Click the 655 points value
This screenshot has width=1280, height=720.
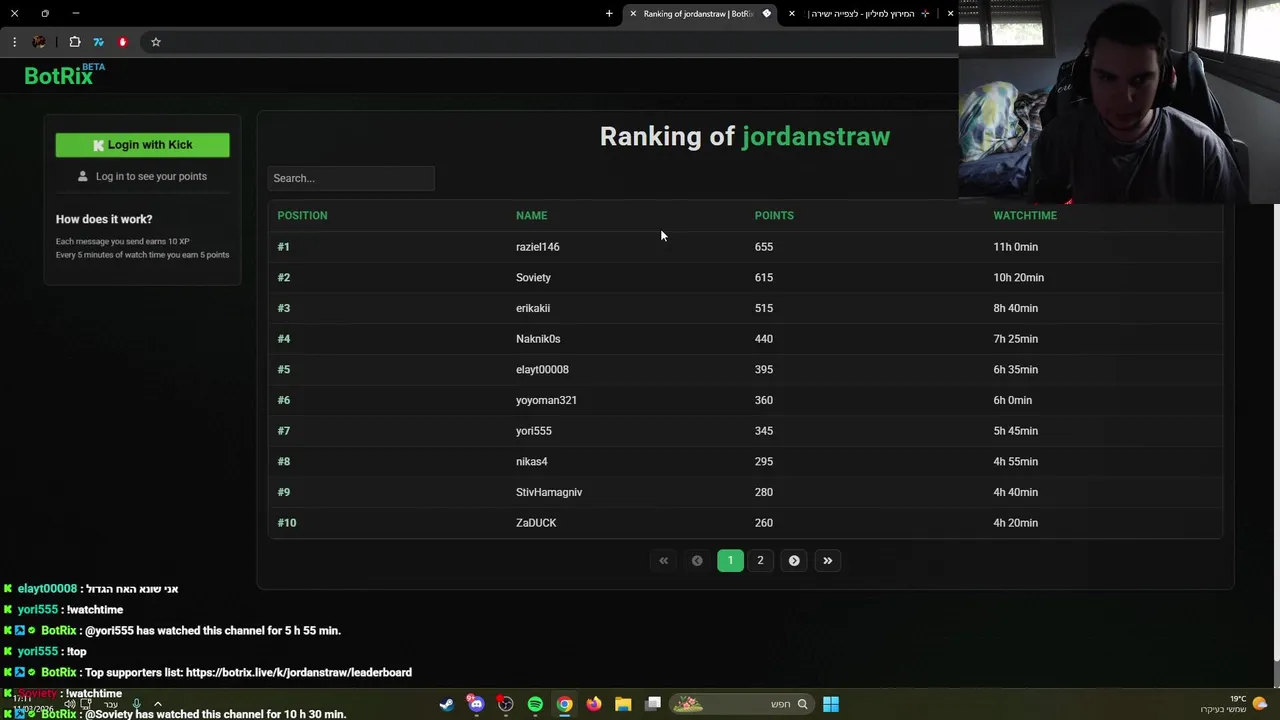[764, 247]
